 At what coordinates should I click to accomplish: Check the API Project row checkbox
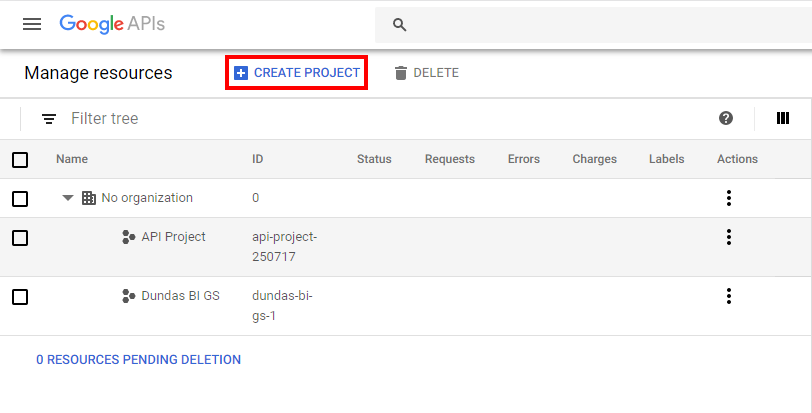[20, 238]
